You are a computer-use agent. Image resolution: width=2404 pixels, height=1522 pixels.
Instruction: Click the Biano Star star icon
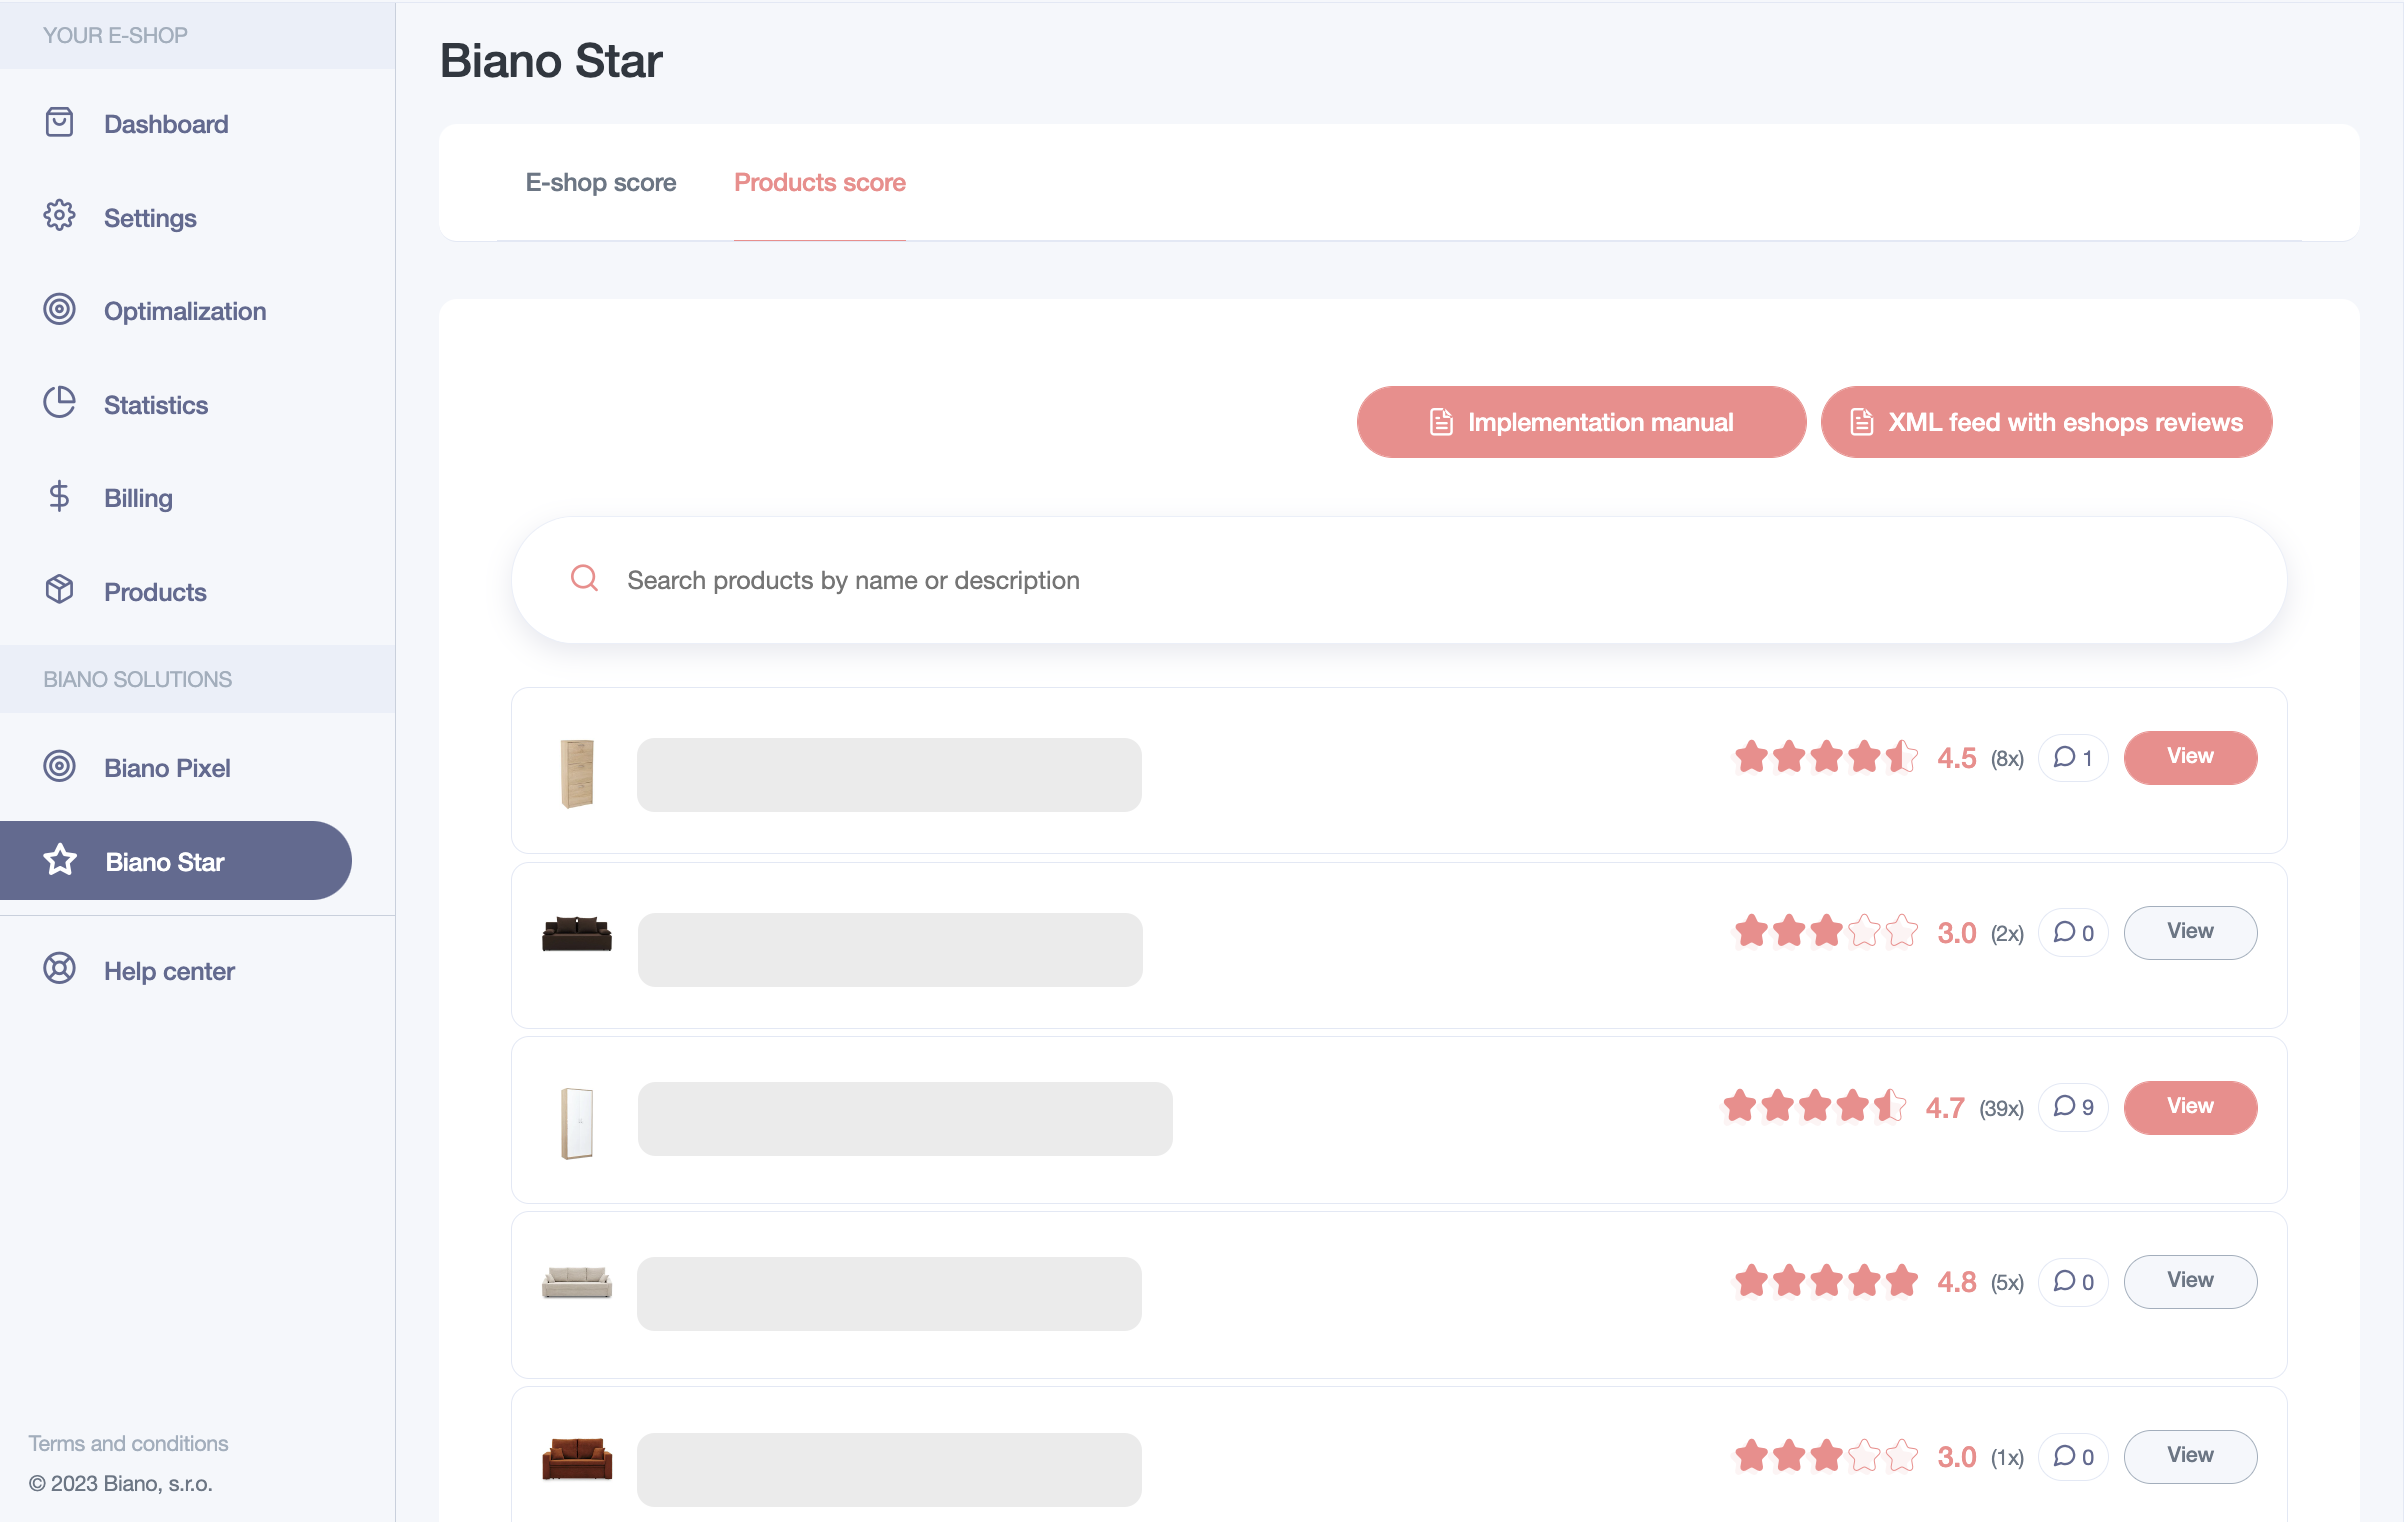tap(60, 860)
